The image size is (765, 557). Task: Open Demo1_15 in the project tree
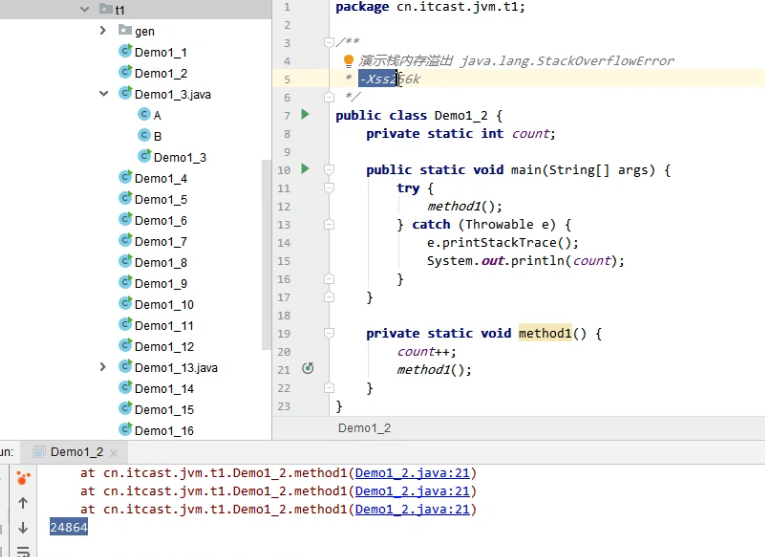[x=164, y=409]
